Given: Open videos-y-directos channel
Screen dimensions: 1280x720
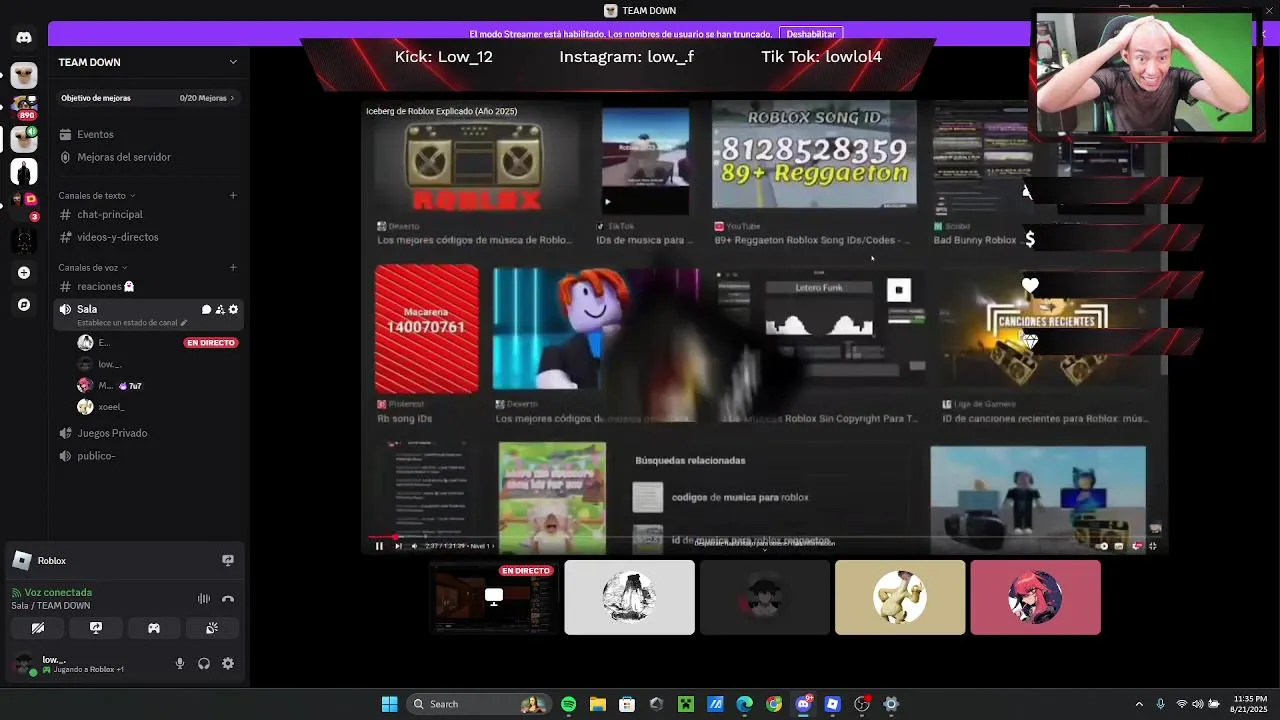Looking at the screenshot, I should point(150,237).
